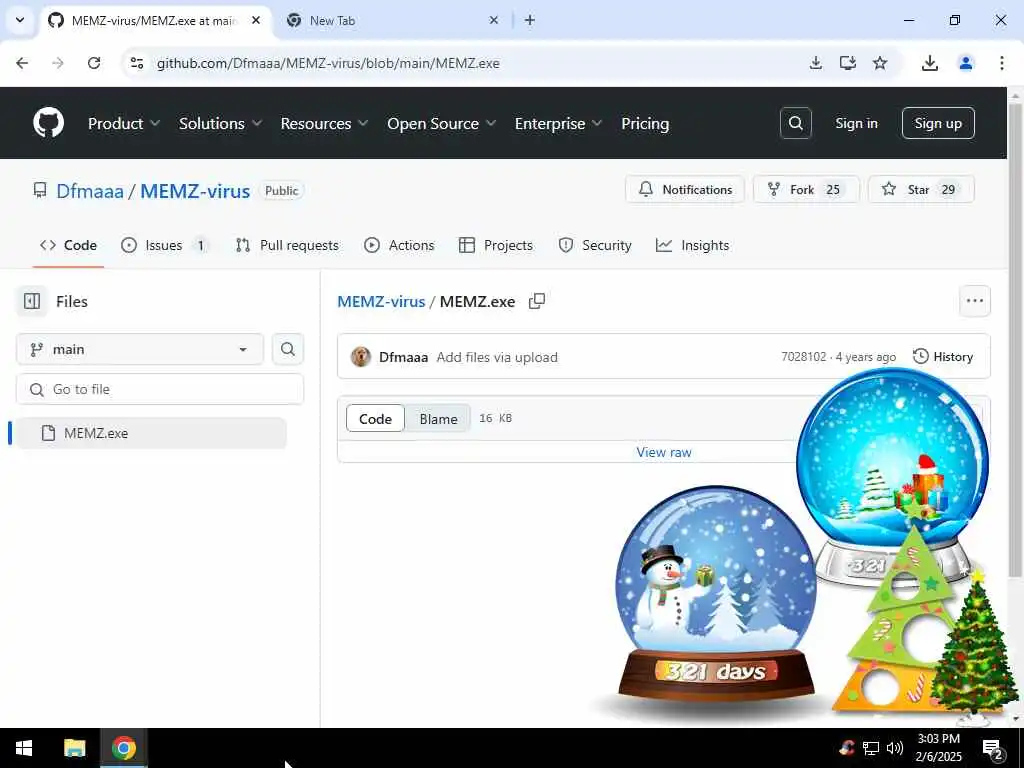Open the main branch selector dropdown
Image resolution: width=1024 pixels, height=768 pixels.
click(140, 349)
